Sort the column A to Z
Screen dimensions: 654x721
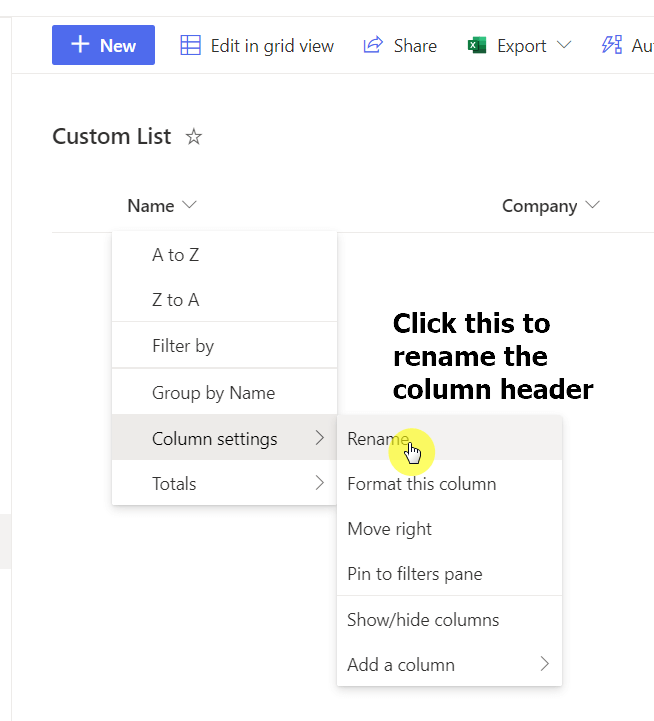[224, 254]
